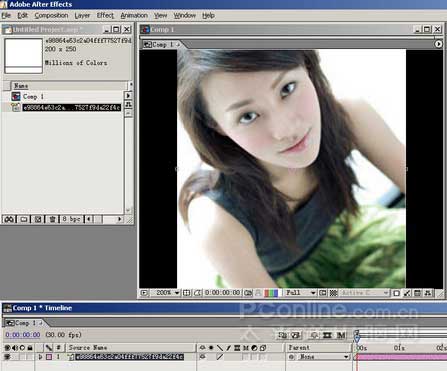447x371 pixels.
Task: Click the Timeline current time 0:00:00:00
Action: point(23,335)
